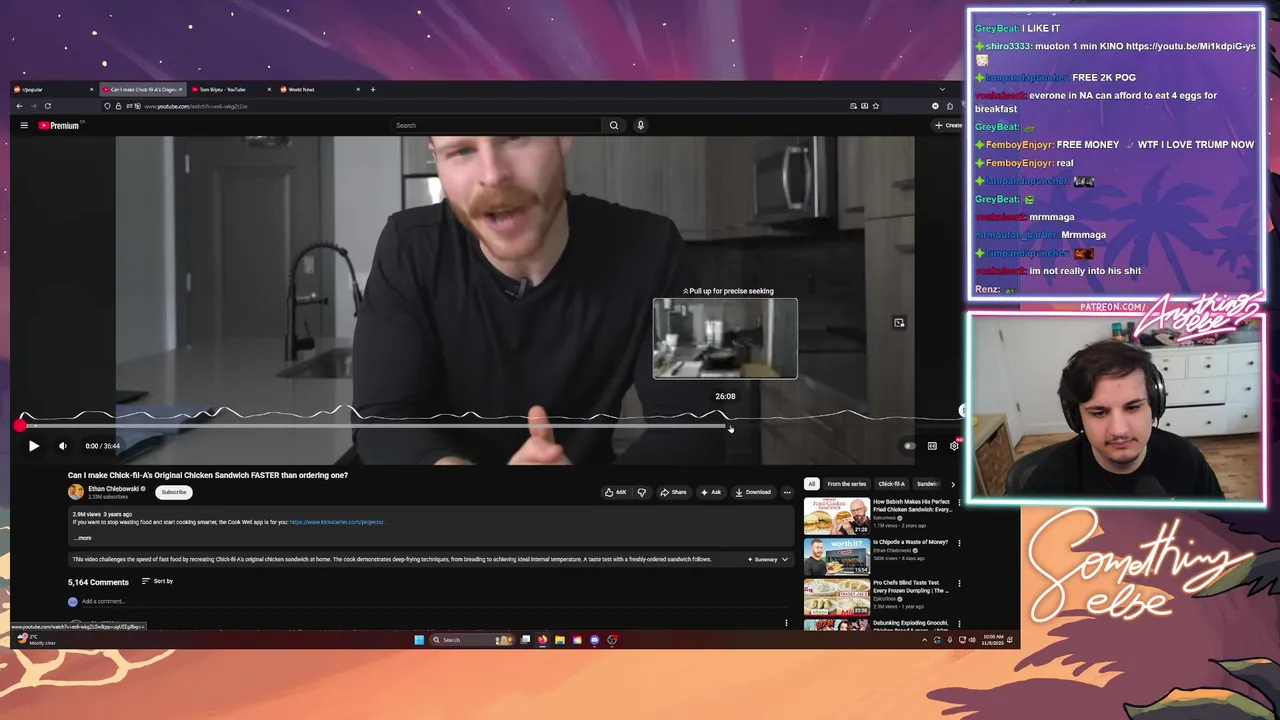Expand the AI Summary chevron

(x=784, y=560)
